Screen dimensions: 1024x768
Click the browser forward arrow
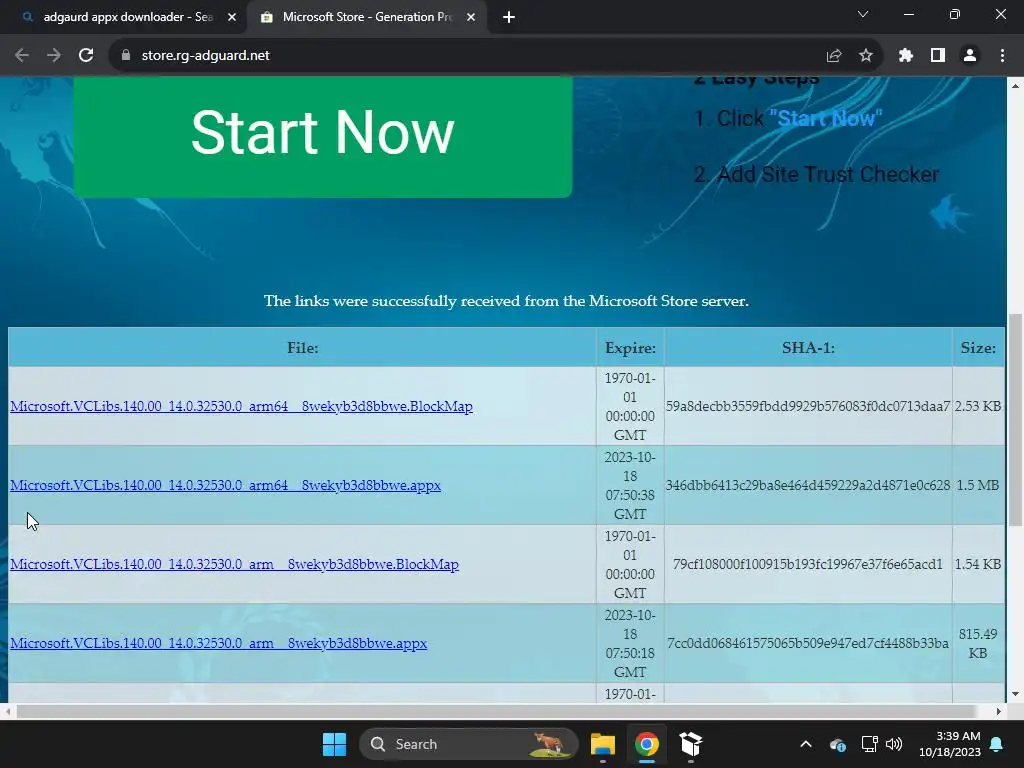click(x=54, y=56)
